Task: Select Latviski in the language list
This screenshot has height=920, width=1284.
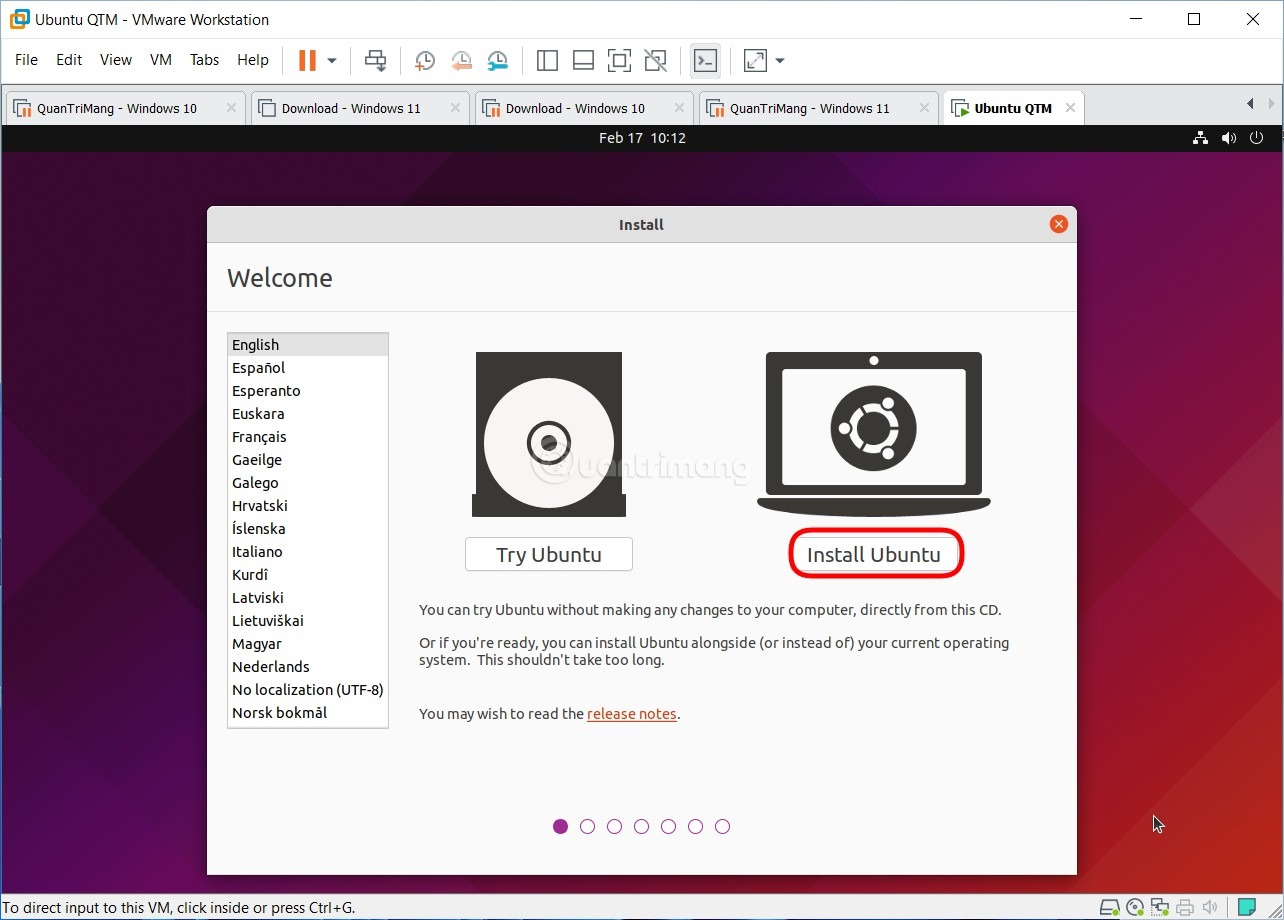Action: [307, 598]
